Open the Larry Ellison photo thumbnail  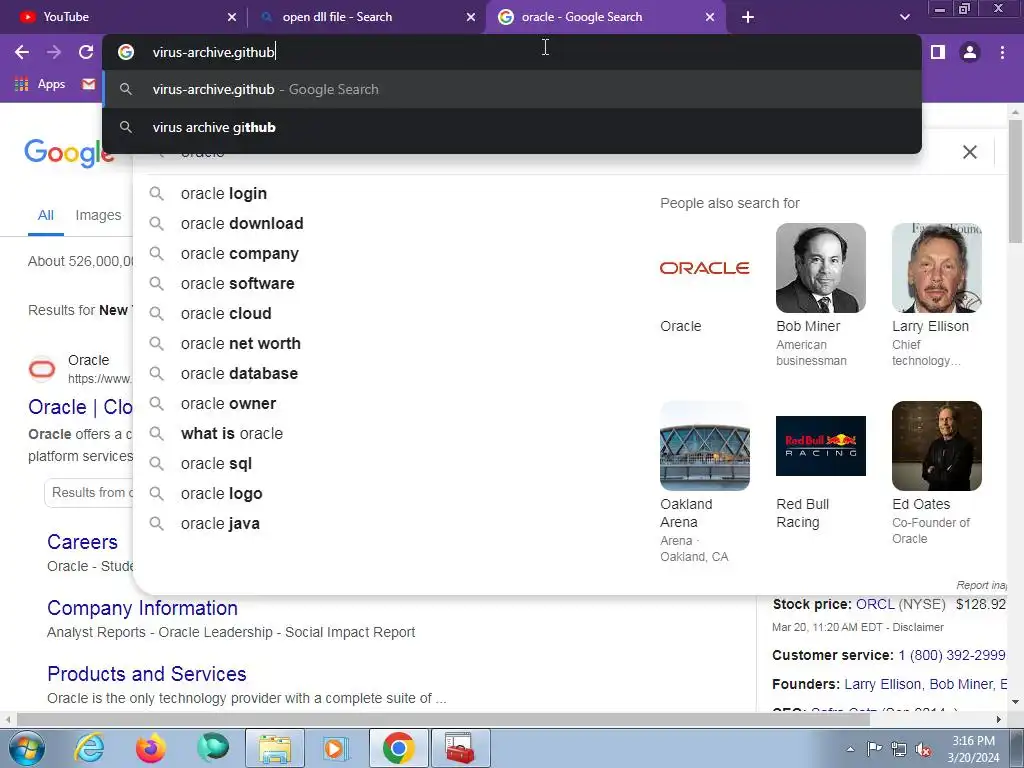(x=937, y=268)
